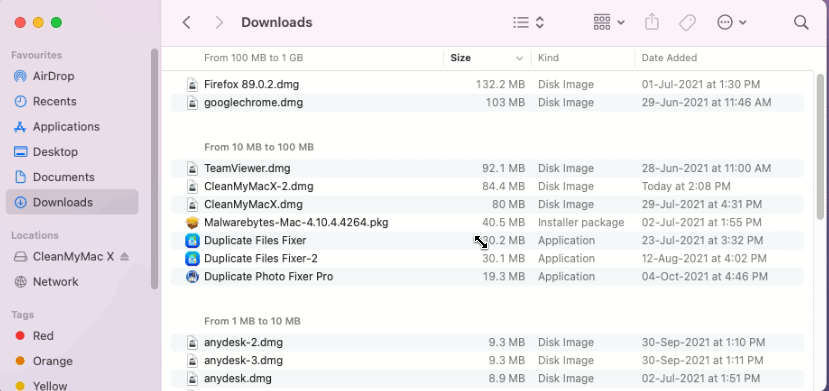Sort by the Date Added column header
829x391 pixels.
669,58
